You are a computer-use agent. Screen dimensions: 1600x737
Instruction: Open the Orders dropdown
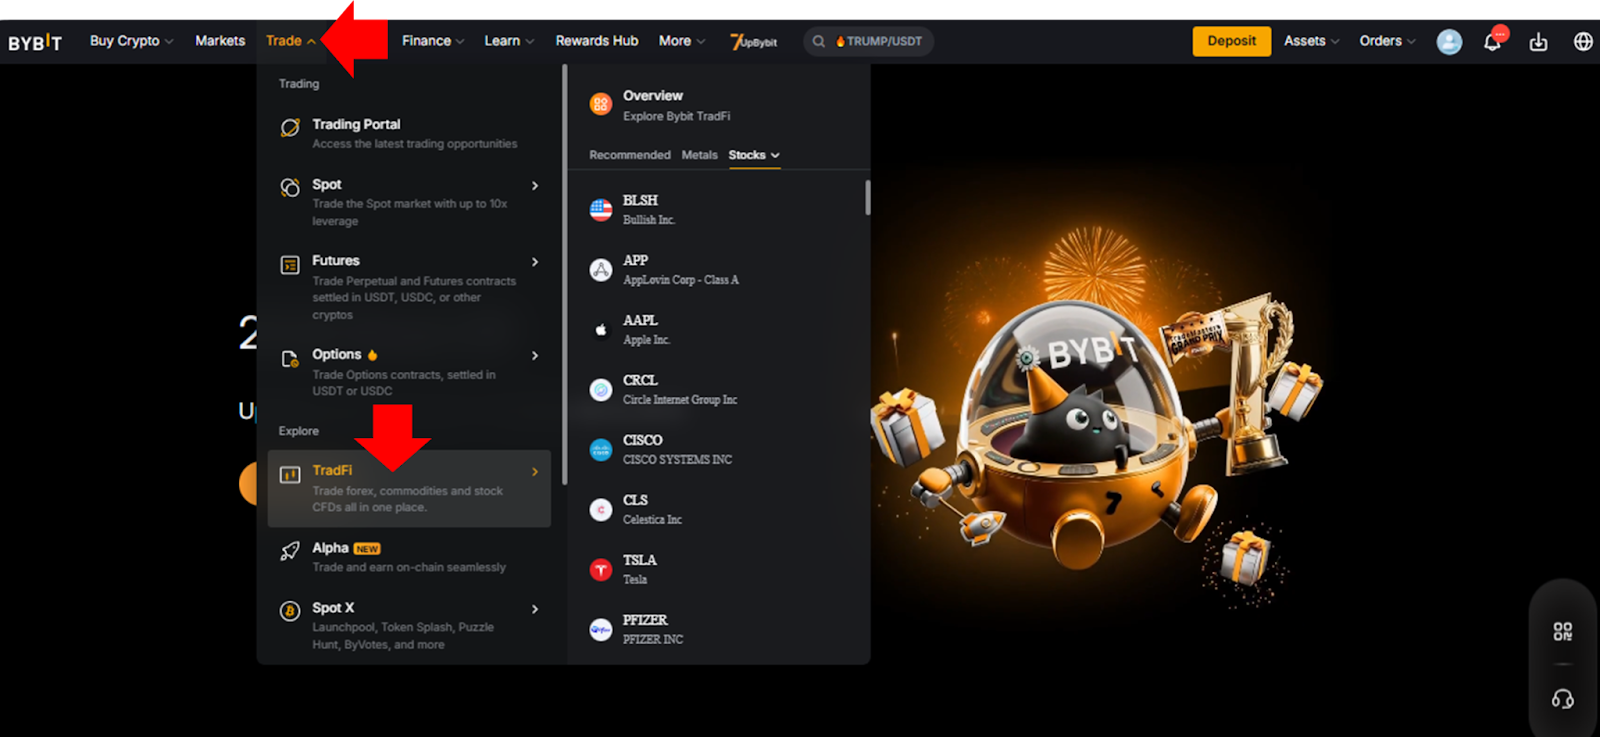1387,41
